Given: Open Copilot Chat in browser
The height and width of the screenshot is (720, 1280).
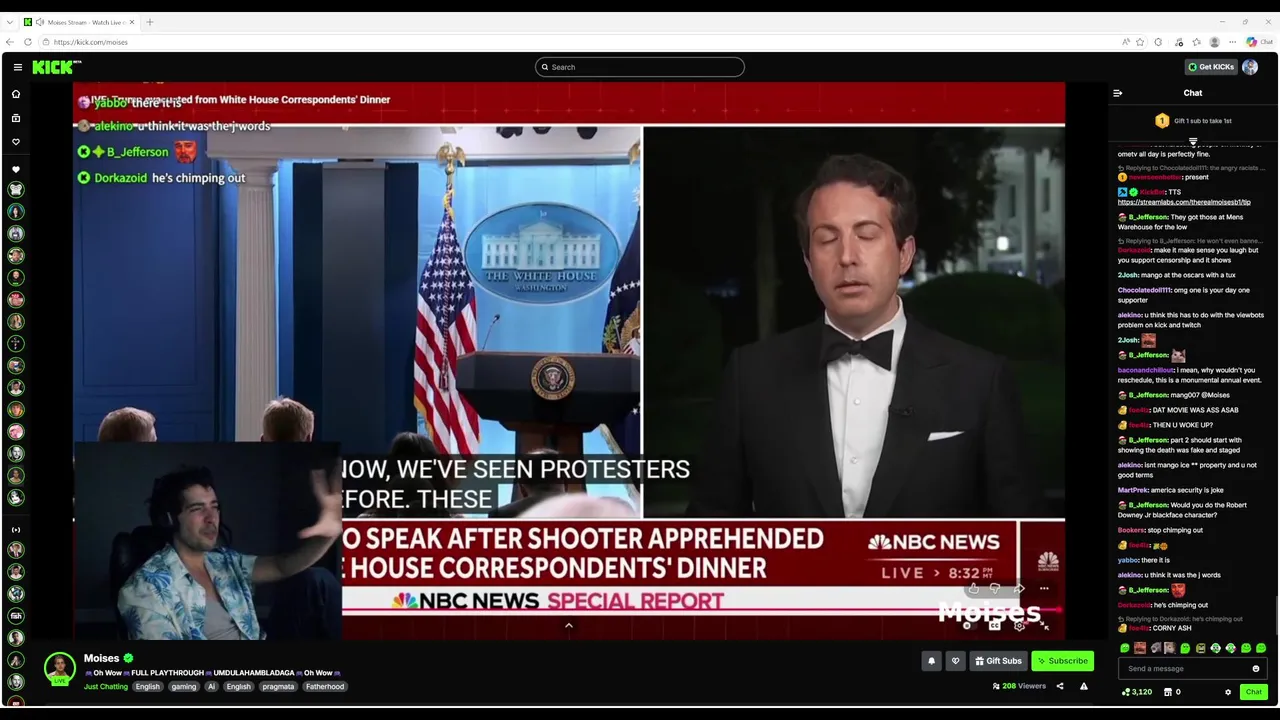Looking at the screenshot, I should (1258, 42).
